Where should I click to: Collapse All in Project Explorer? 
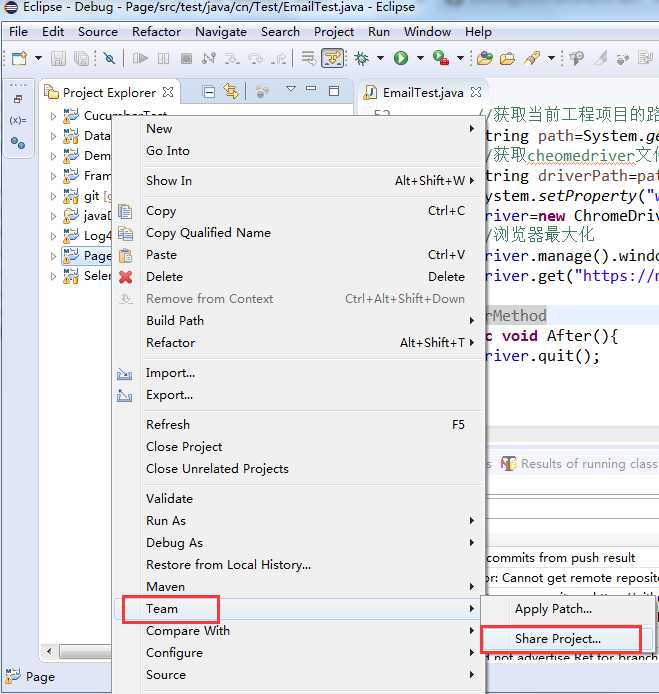click(208, 92)
